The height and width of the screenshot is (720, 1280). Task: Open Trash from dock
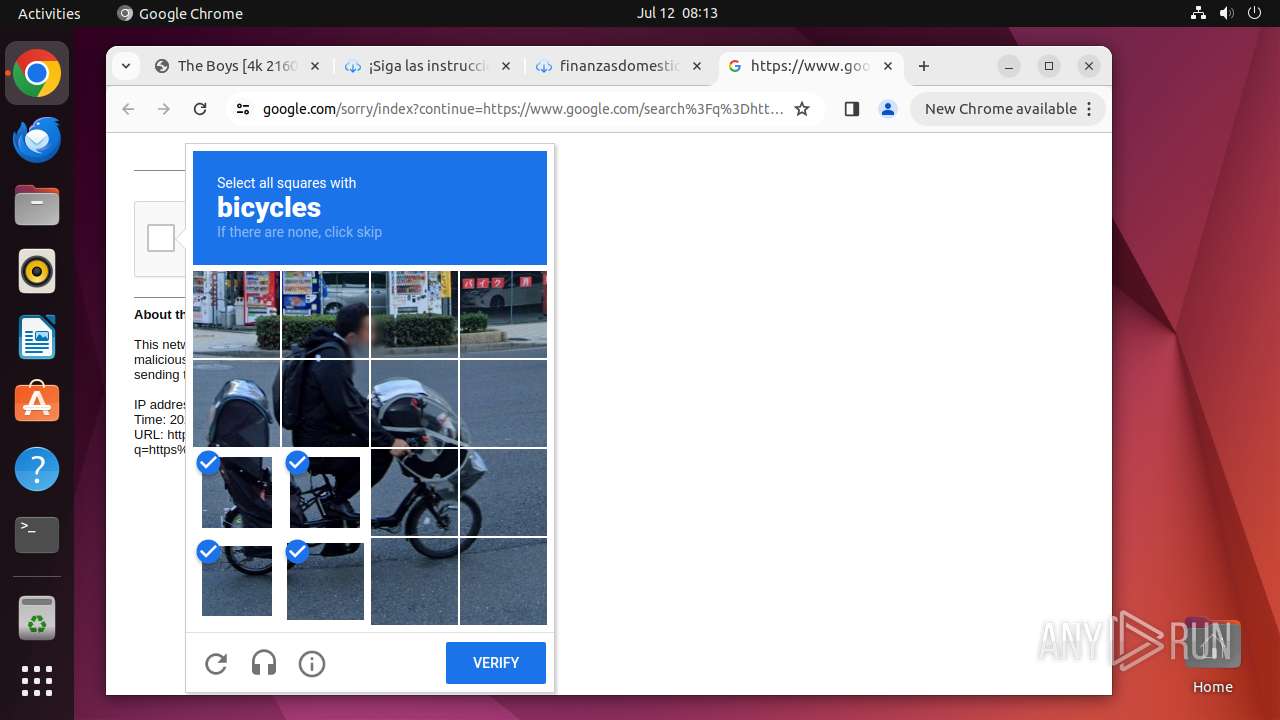[37, 618]
